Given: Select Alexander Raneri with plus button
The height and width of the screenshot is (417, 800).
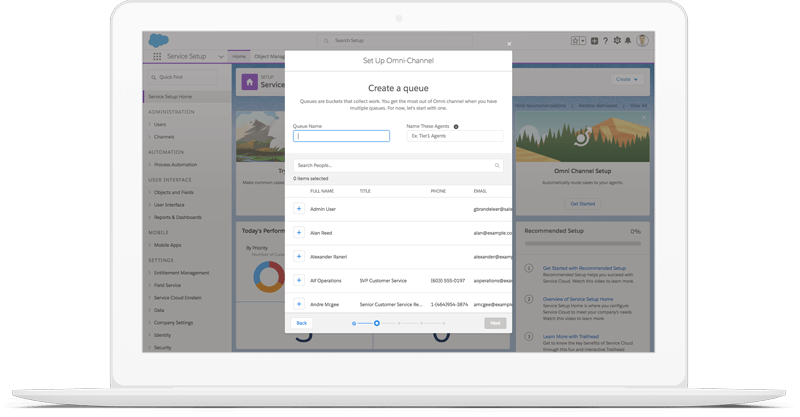Looking at the screenshot, I should click(298, 256).
